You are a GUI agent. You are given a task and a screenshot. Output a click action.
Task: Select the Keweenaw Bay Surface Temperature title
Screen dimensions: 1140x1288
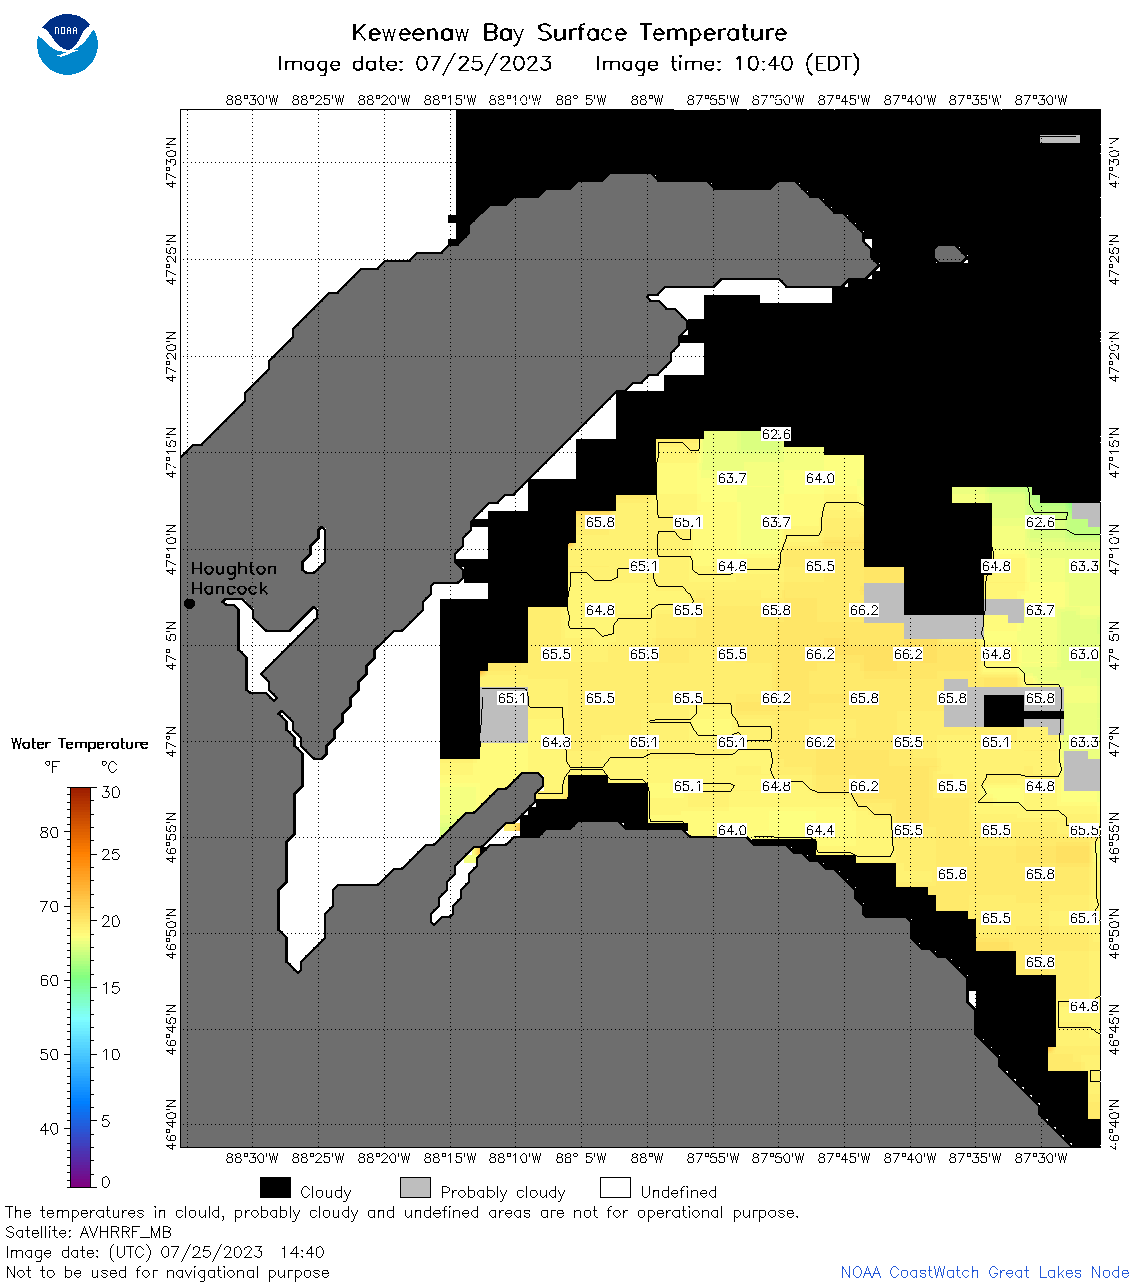click(569, 32)
